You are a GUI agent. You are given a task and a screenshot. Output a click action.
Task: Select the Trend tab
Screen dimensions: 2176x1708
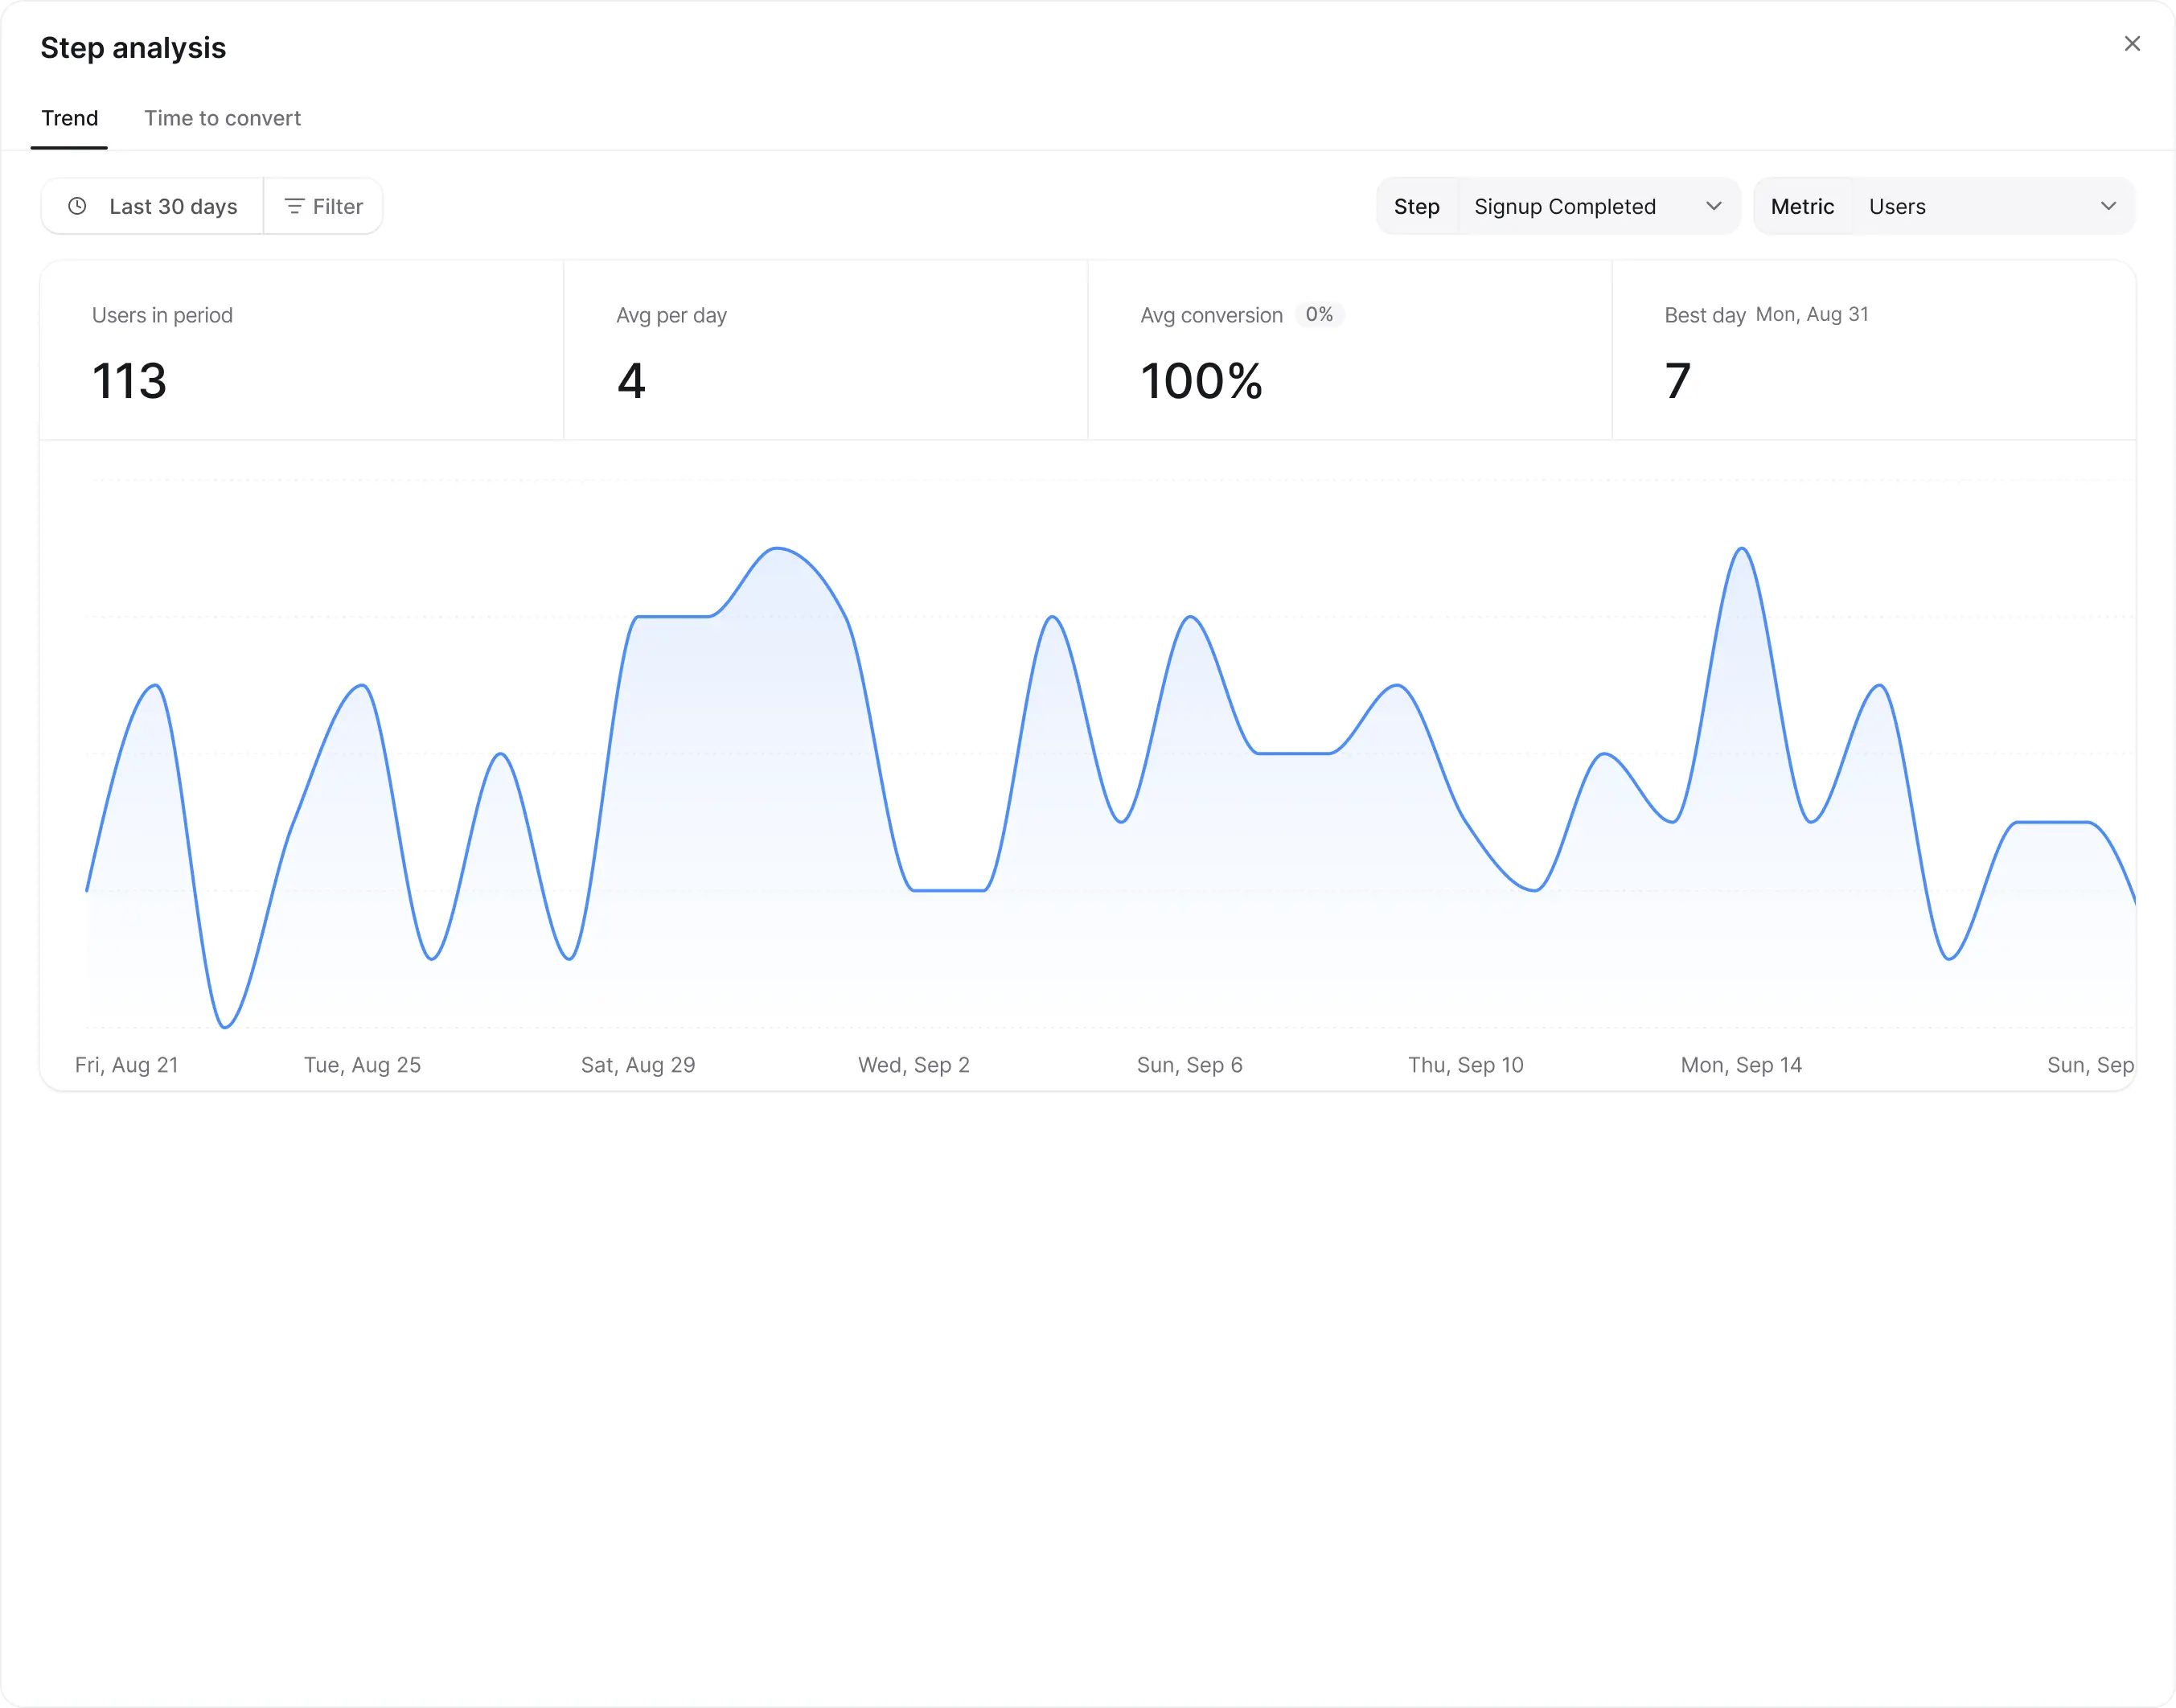click(x=69, y=118)
